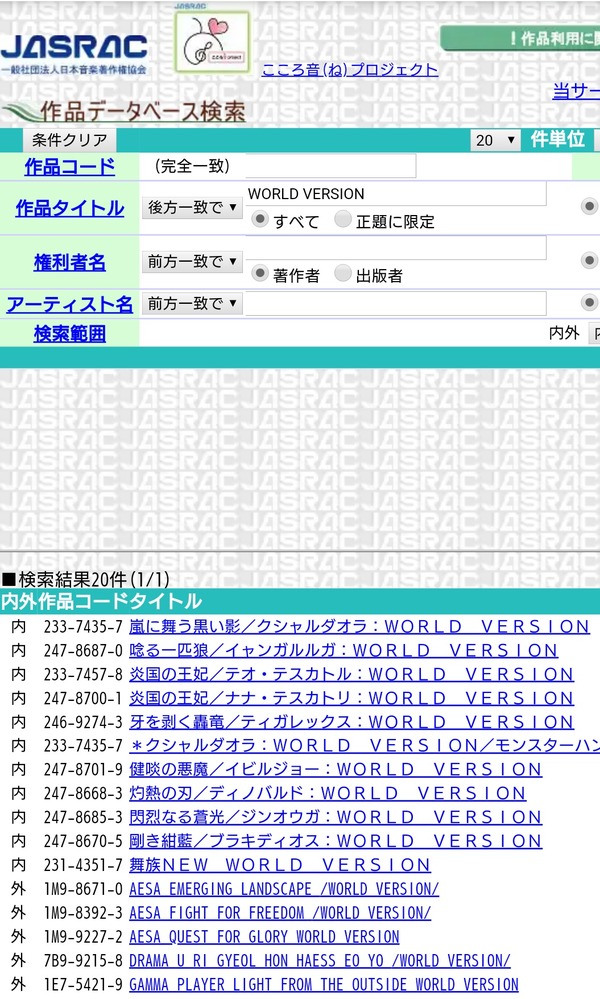600x999 pixels.
Task: Open result 炎国の王妃/テオ・テスカトル
Action: click(352, 674)
